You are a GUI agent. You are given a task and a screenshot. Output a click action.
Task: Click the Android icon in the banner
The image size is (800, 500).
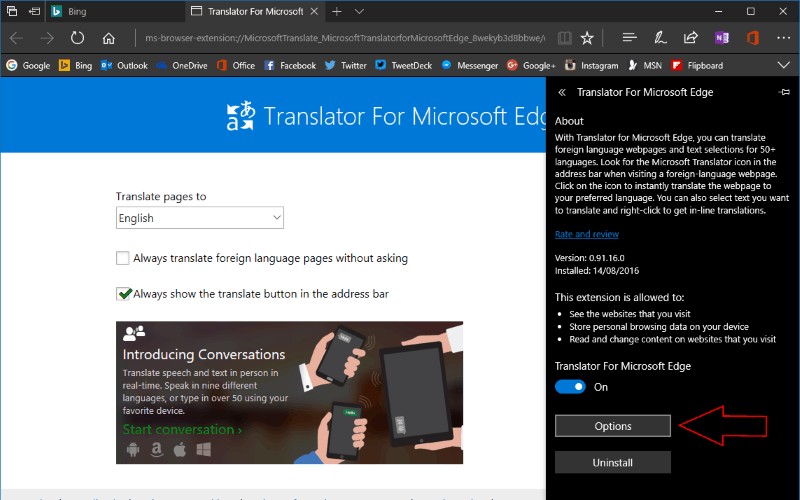pyautogui.click(x=133, y=449)
